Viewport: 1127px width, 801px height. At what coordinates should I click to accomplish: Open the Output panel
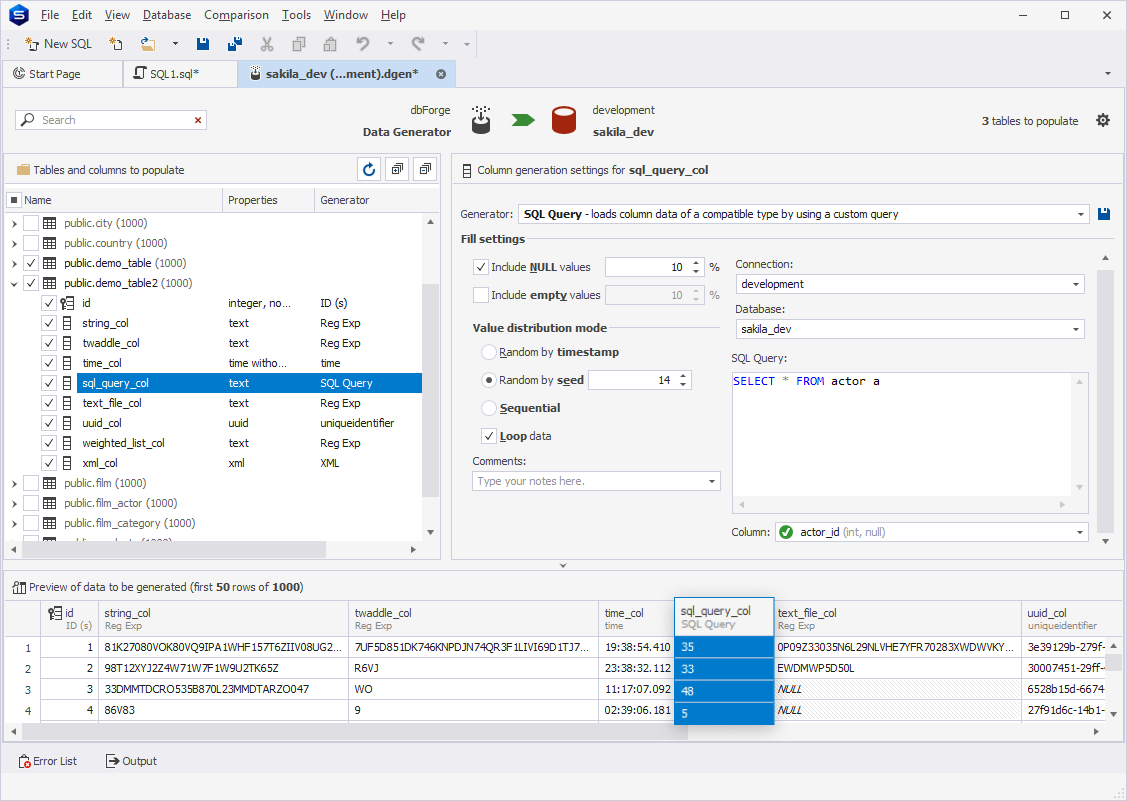coord(132,761)
